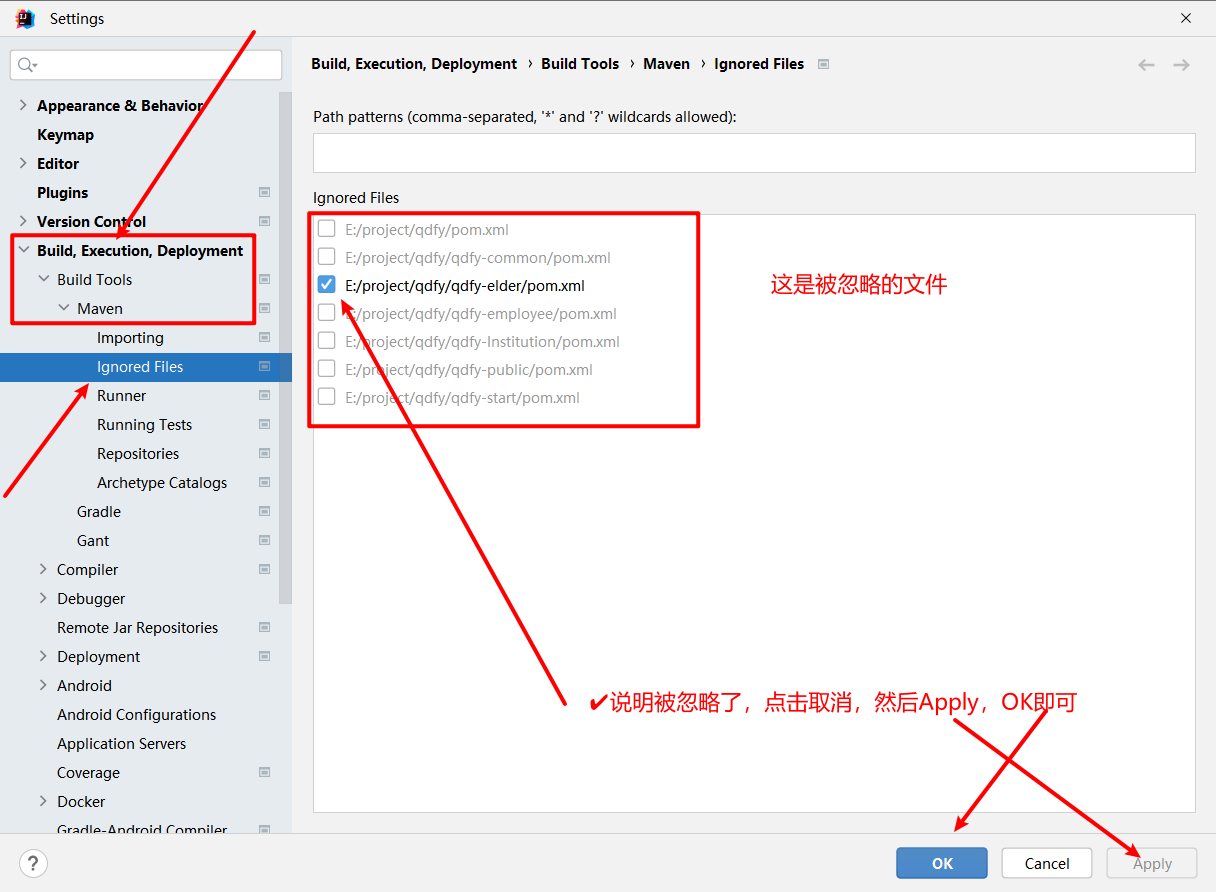Toggle checkbox for qdfy-employee/pom.xml

tap(326, 313)
